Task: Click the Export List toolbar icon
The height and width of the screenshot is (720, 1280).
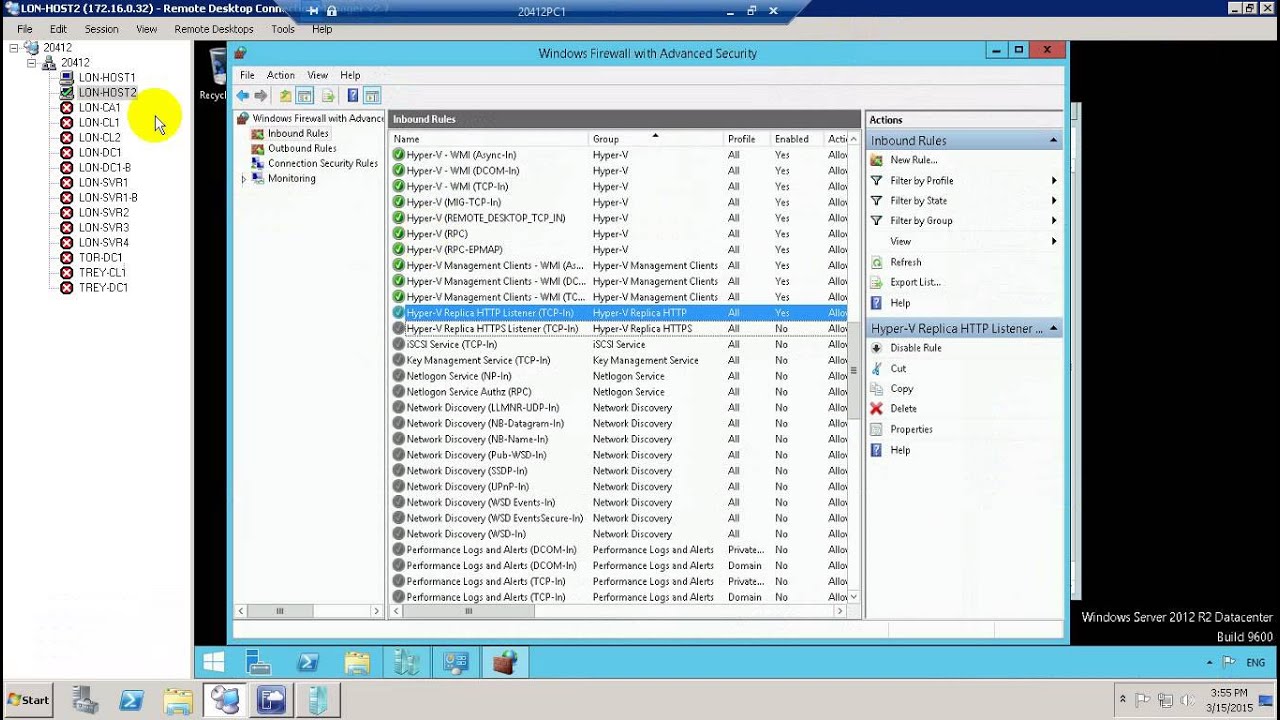Action: coord(327,96)
